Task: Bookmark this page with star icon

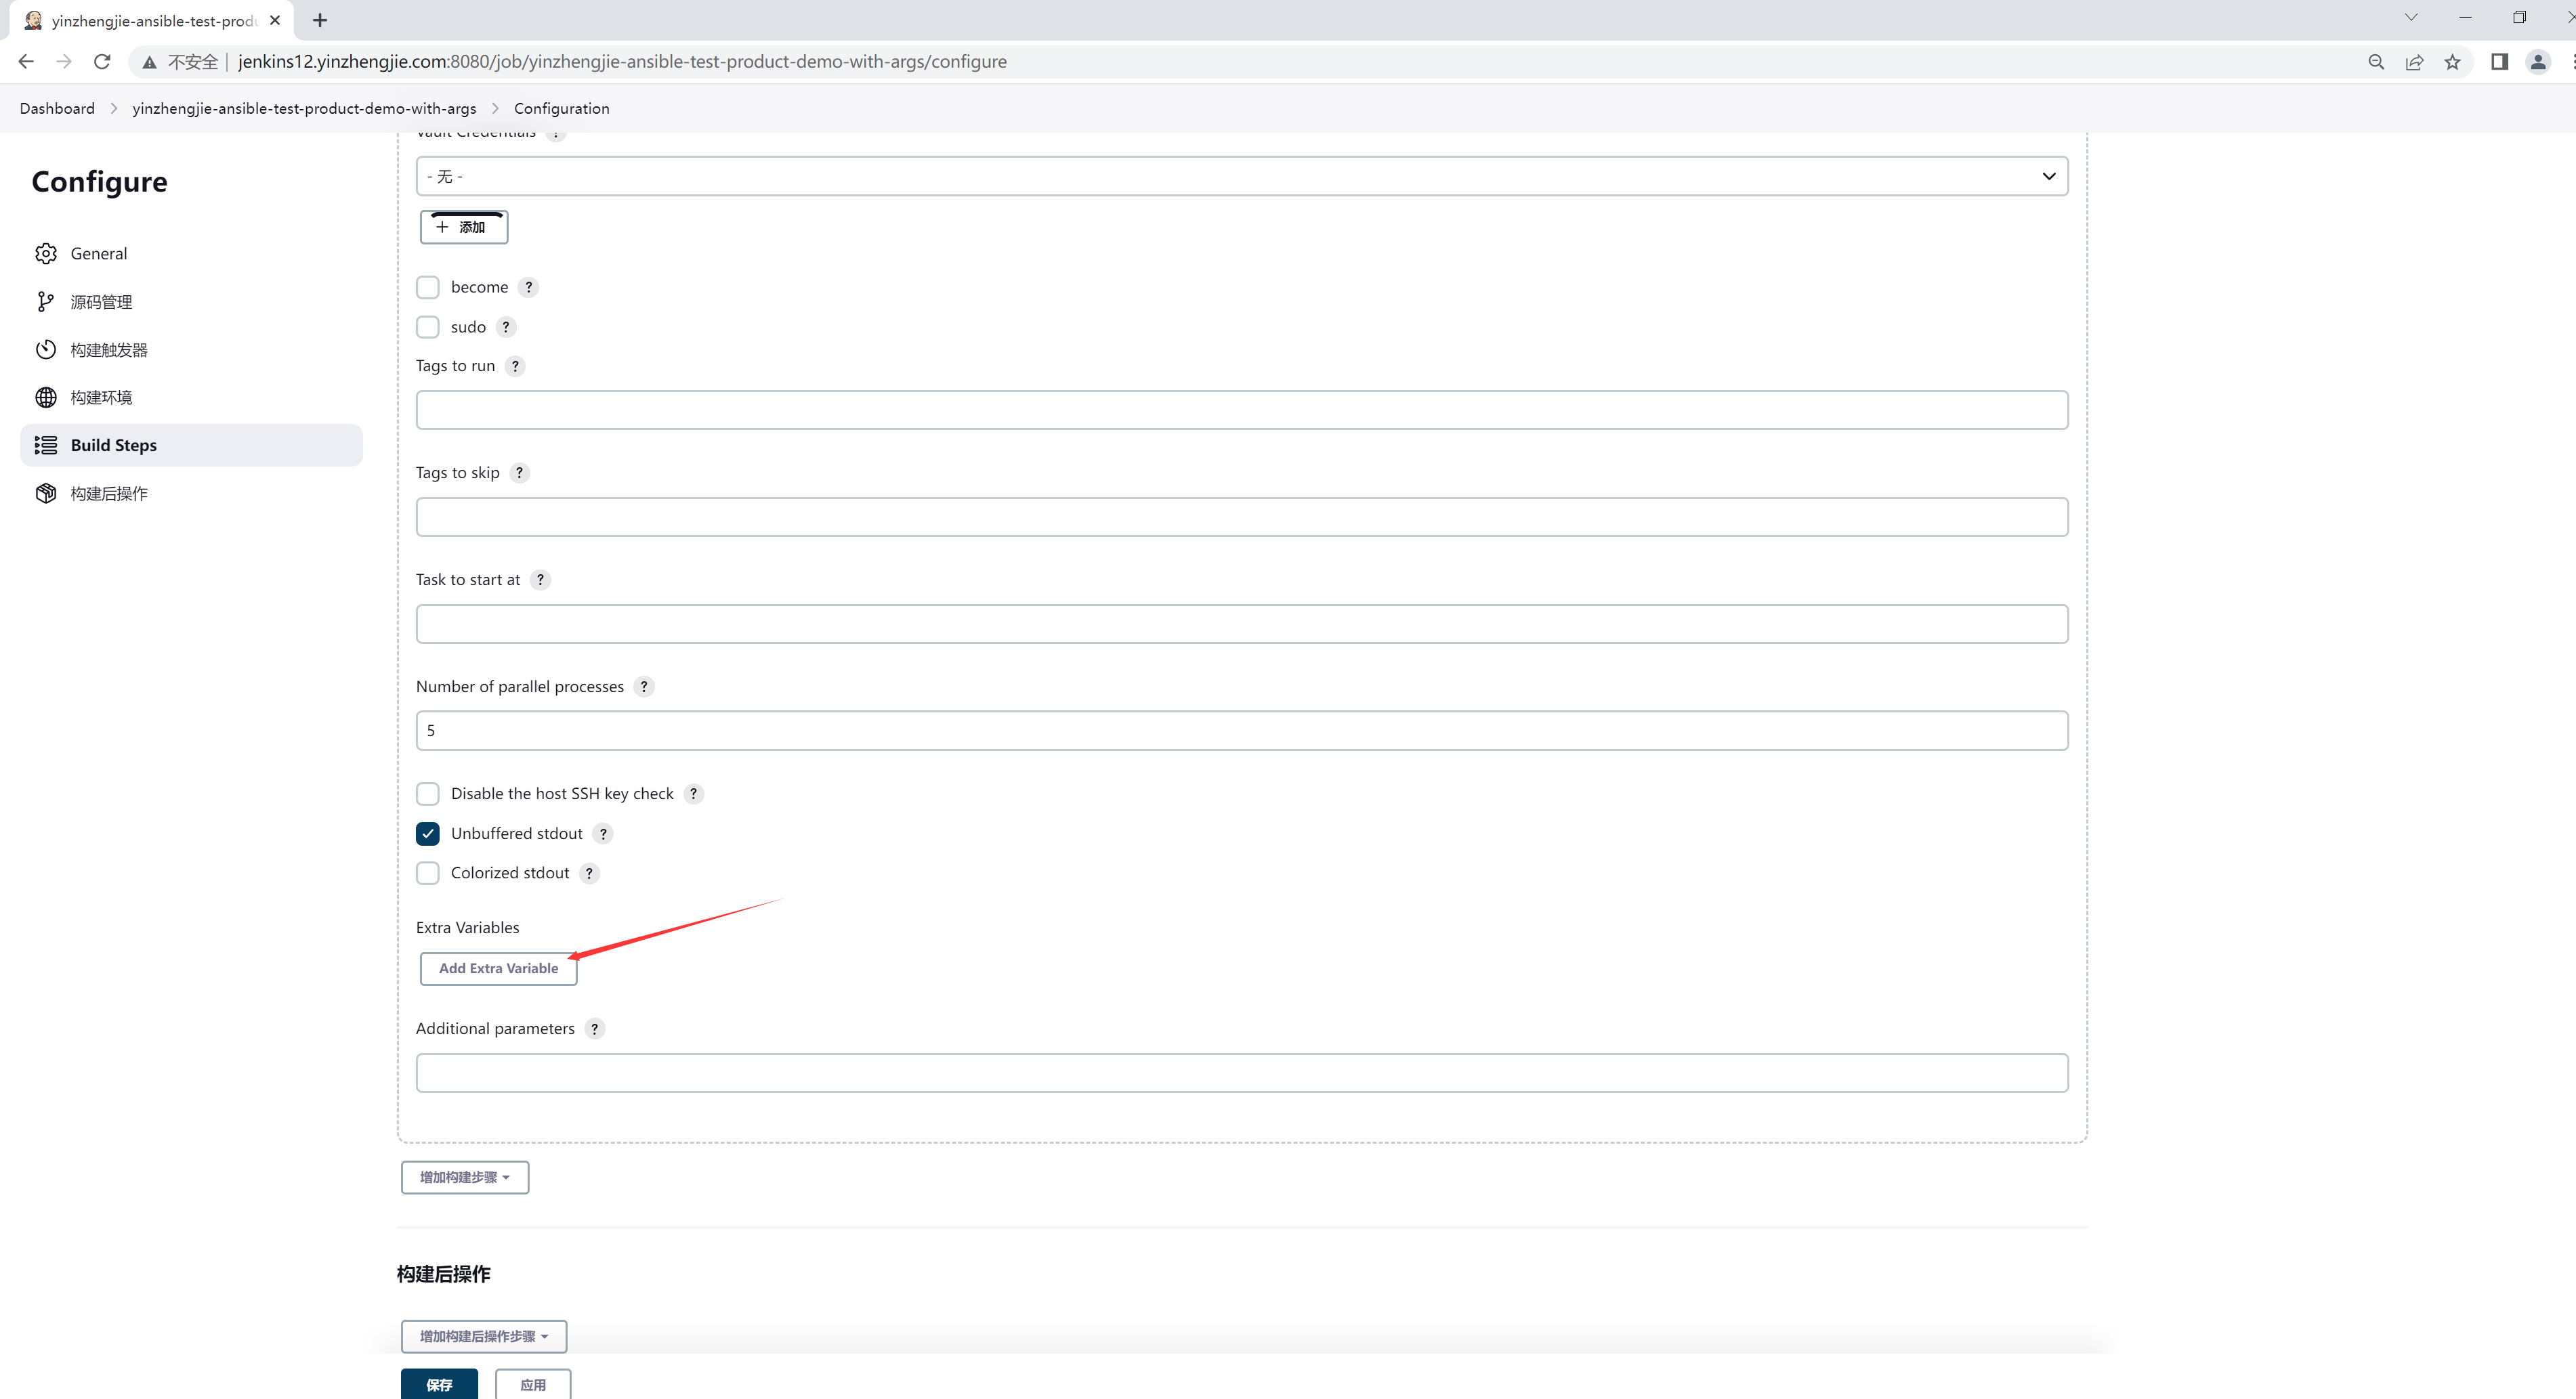Action: point(2452,62)
